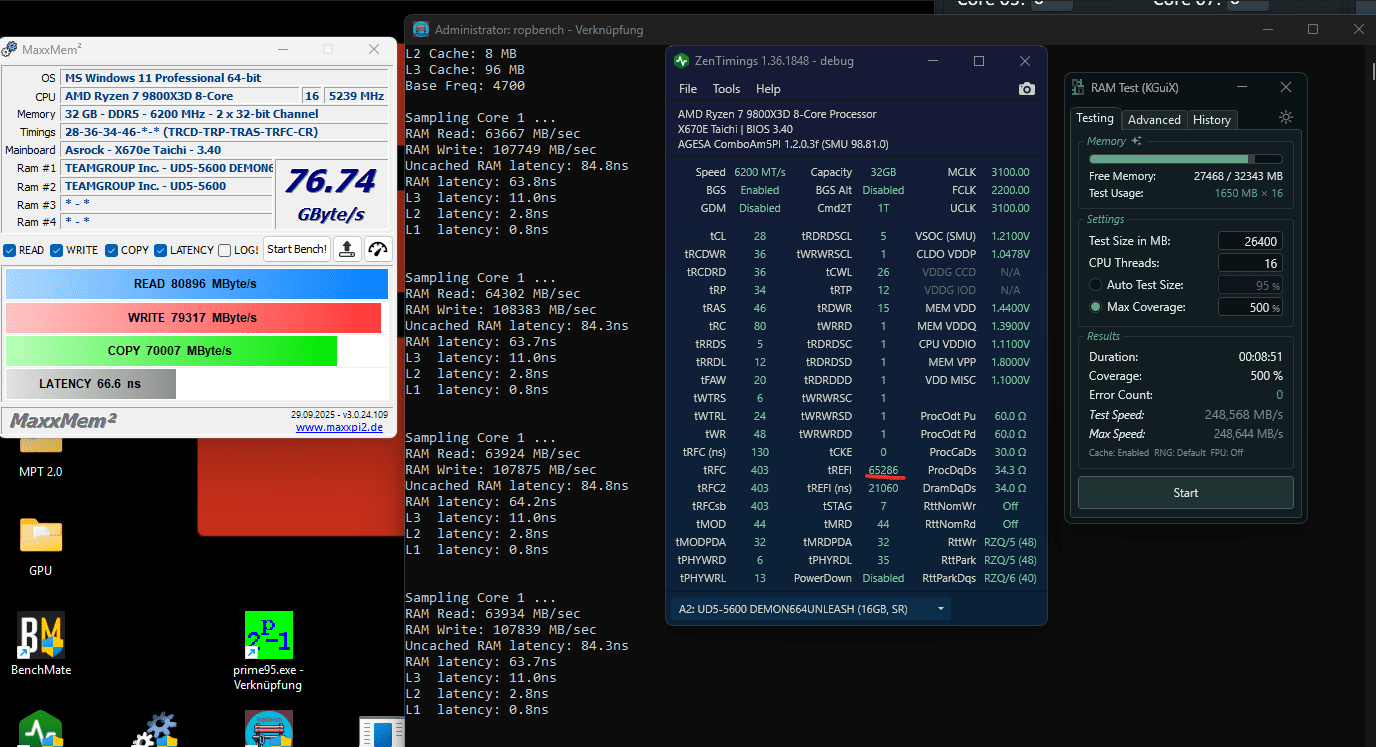Image resolution: width=1376 pixels, height=747 pixels.
Task: Click the READ 80896 MByte/s result bar
Action: click(x=196, y=284)
